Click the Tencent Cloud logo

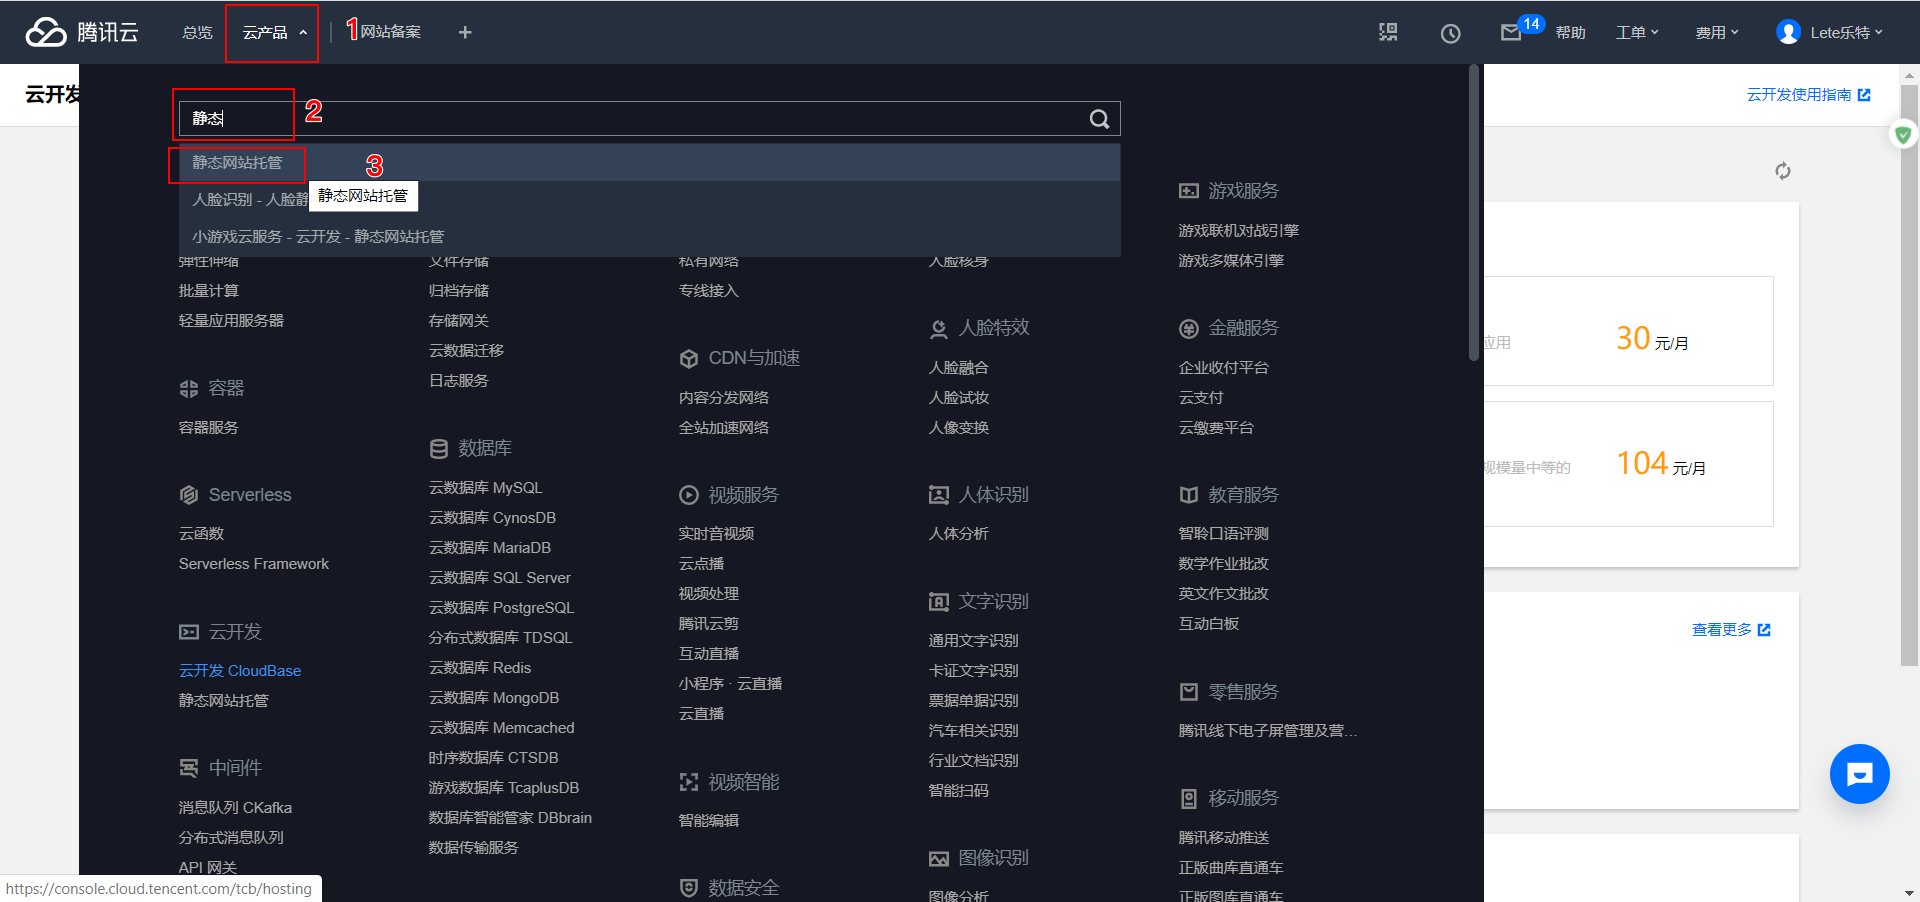(82, 32)
